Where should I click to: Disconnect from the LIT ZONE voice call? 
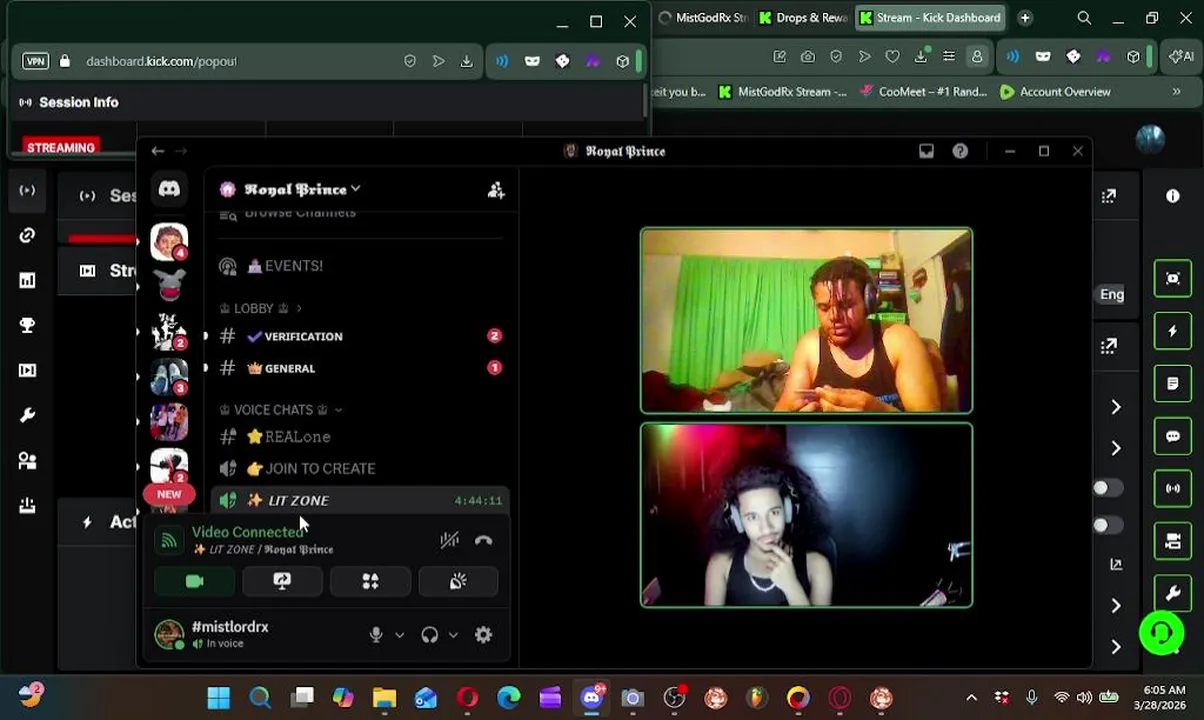click(483, 541)
